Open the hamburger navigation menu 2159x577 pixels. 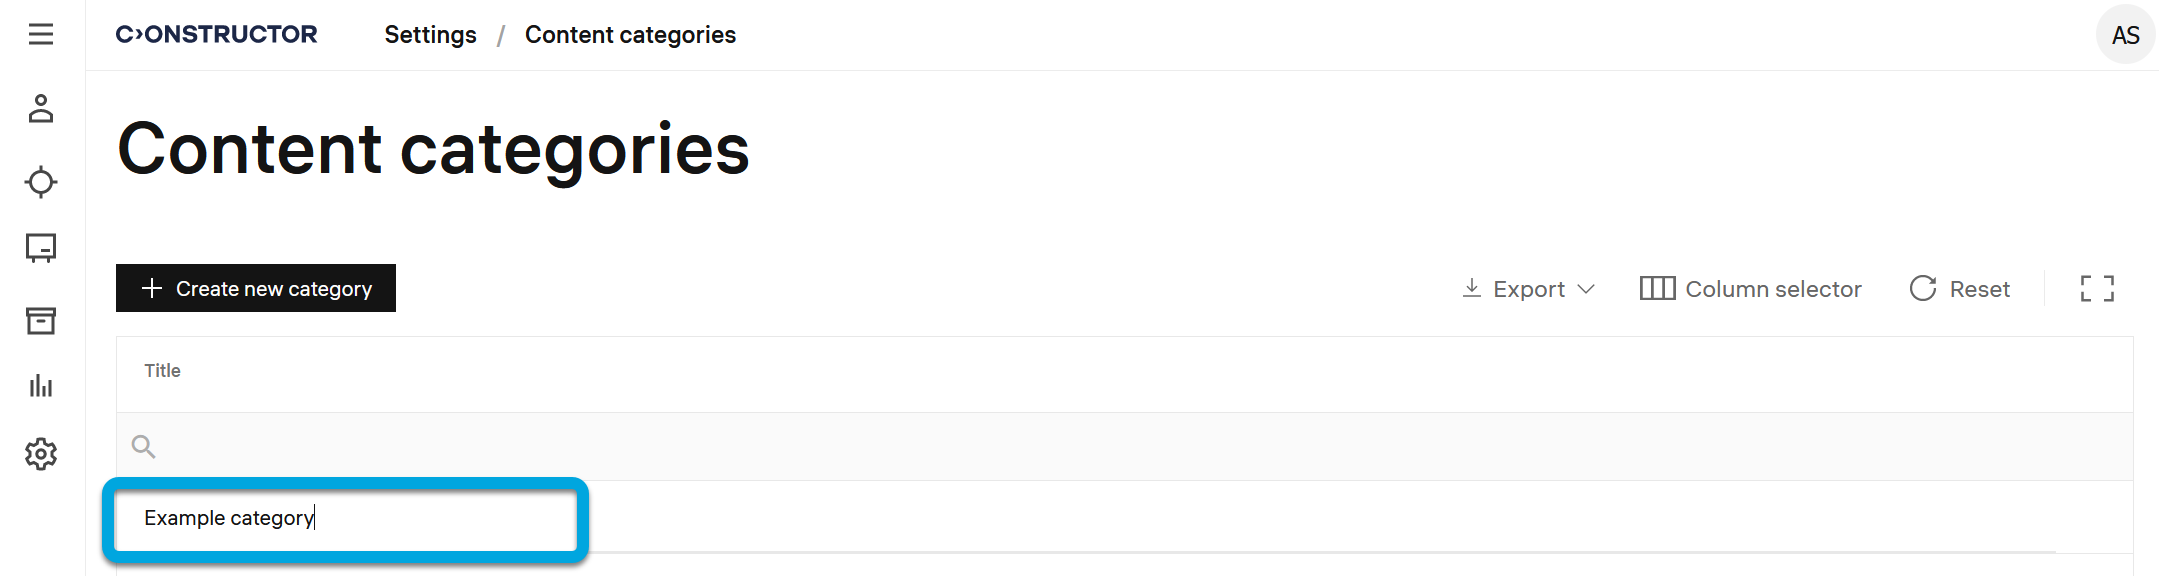click(x=41, y=35)
